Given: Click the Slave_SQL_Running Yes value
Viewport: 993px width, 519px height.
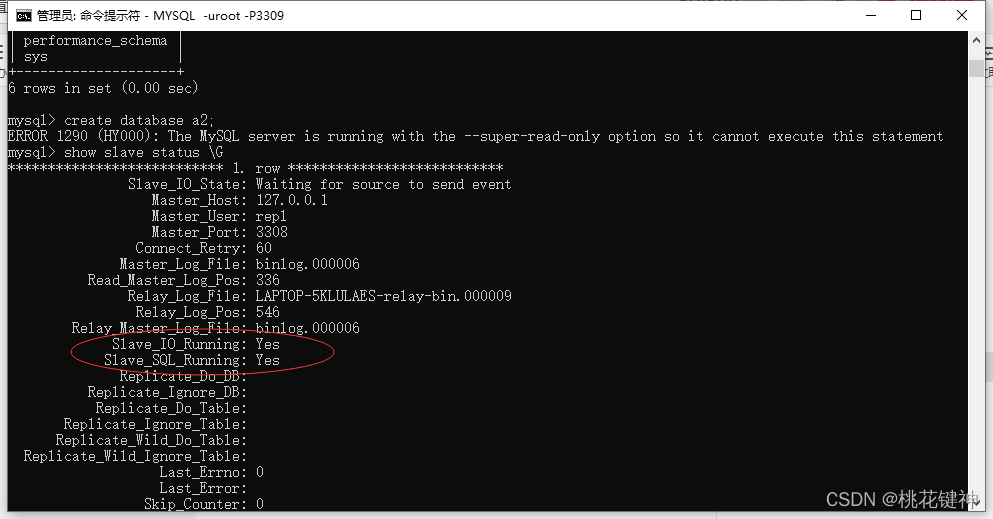Looking at the screenshot, I should click(268, 360).
